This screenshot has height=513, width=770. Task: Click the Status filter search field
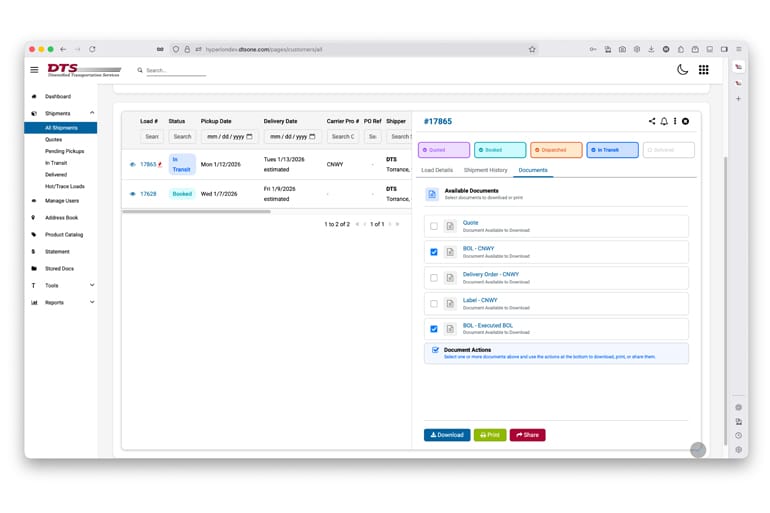182,136
